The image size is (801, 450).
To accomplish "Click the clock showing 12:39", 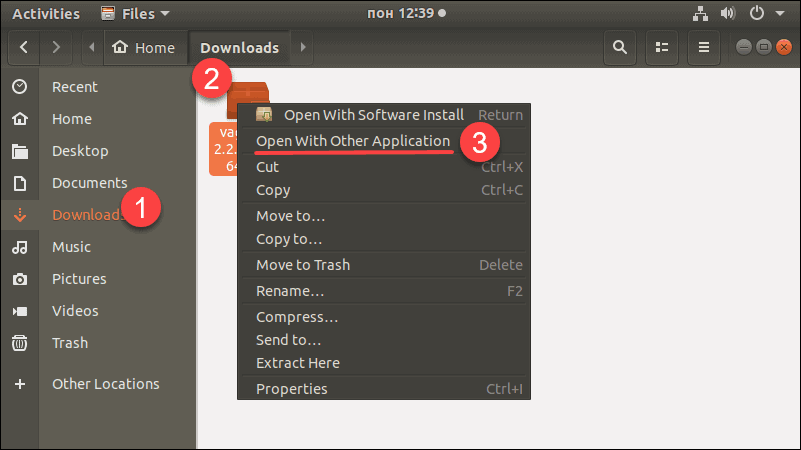I will point(400,13).
